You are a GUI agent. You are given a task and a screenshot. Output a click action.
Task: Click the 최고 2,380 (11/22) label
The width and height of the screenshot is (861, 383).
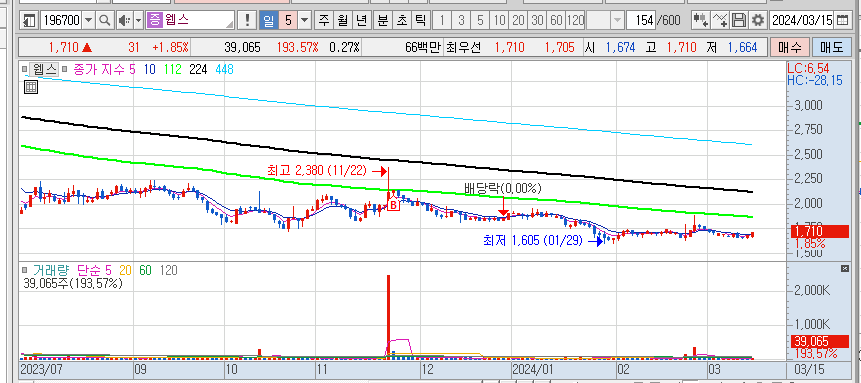pos(317,171)
